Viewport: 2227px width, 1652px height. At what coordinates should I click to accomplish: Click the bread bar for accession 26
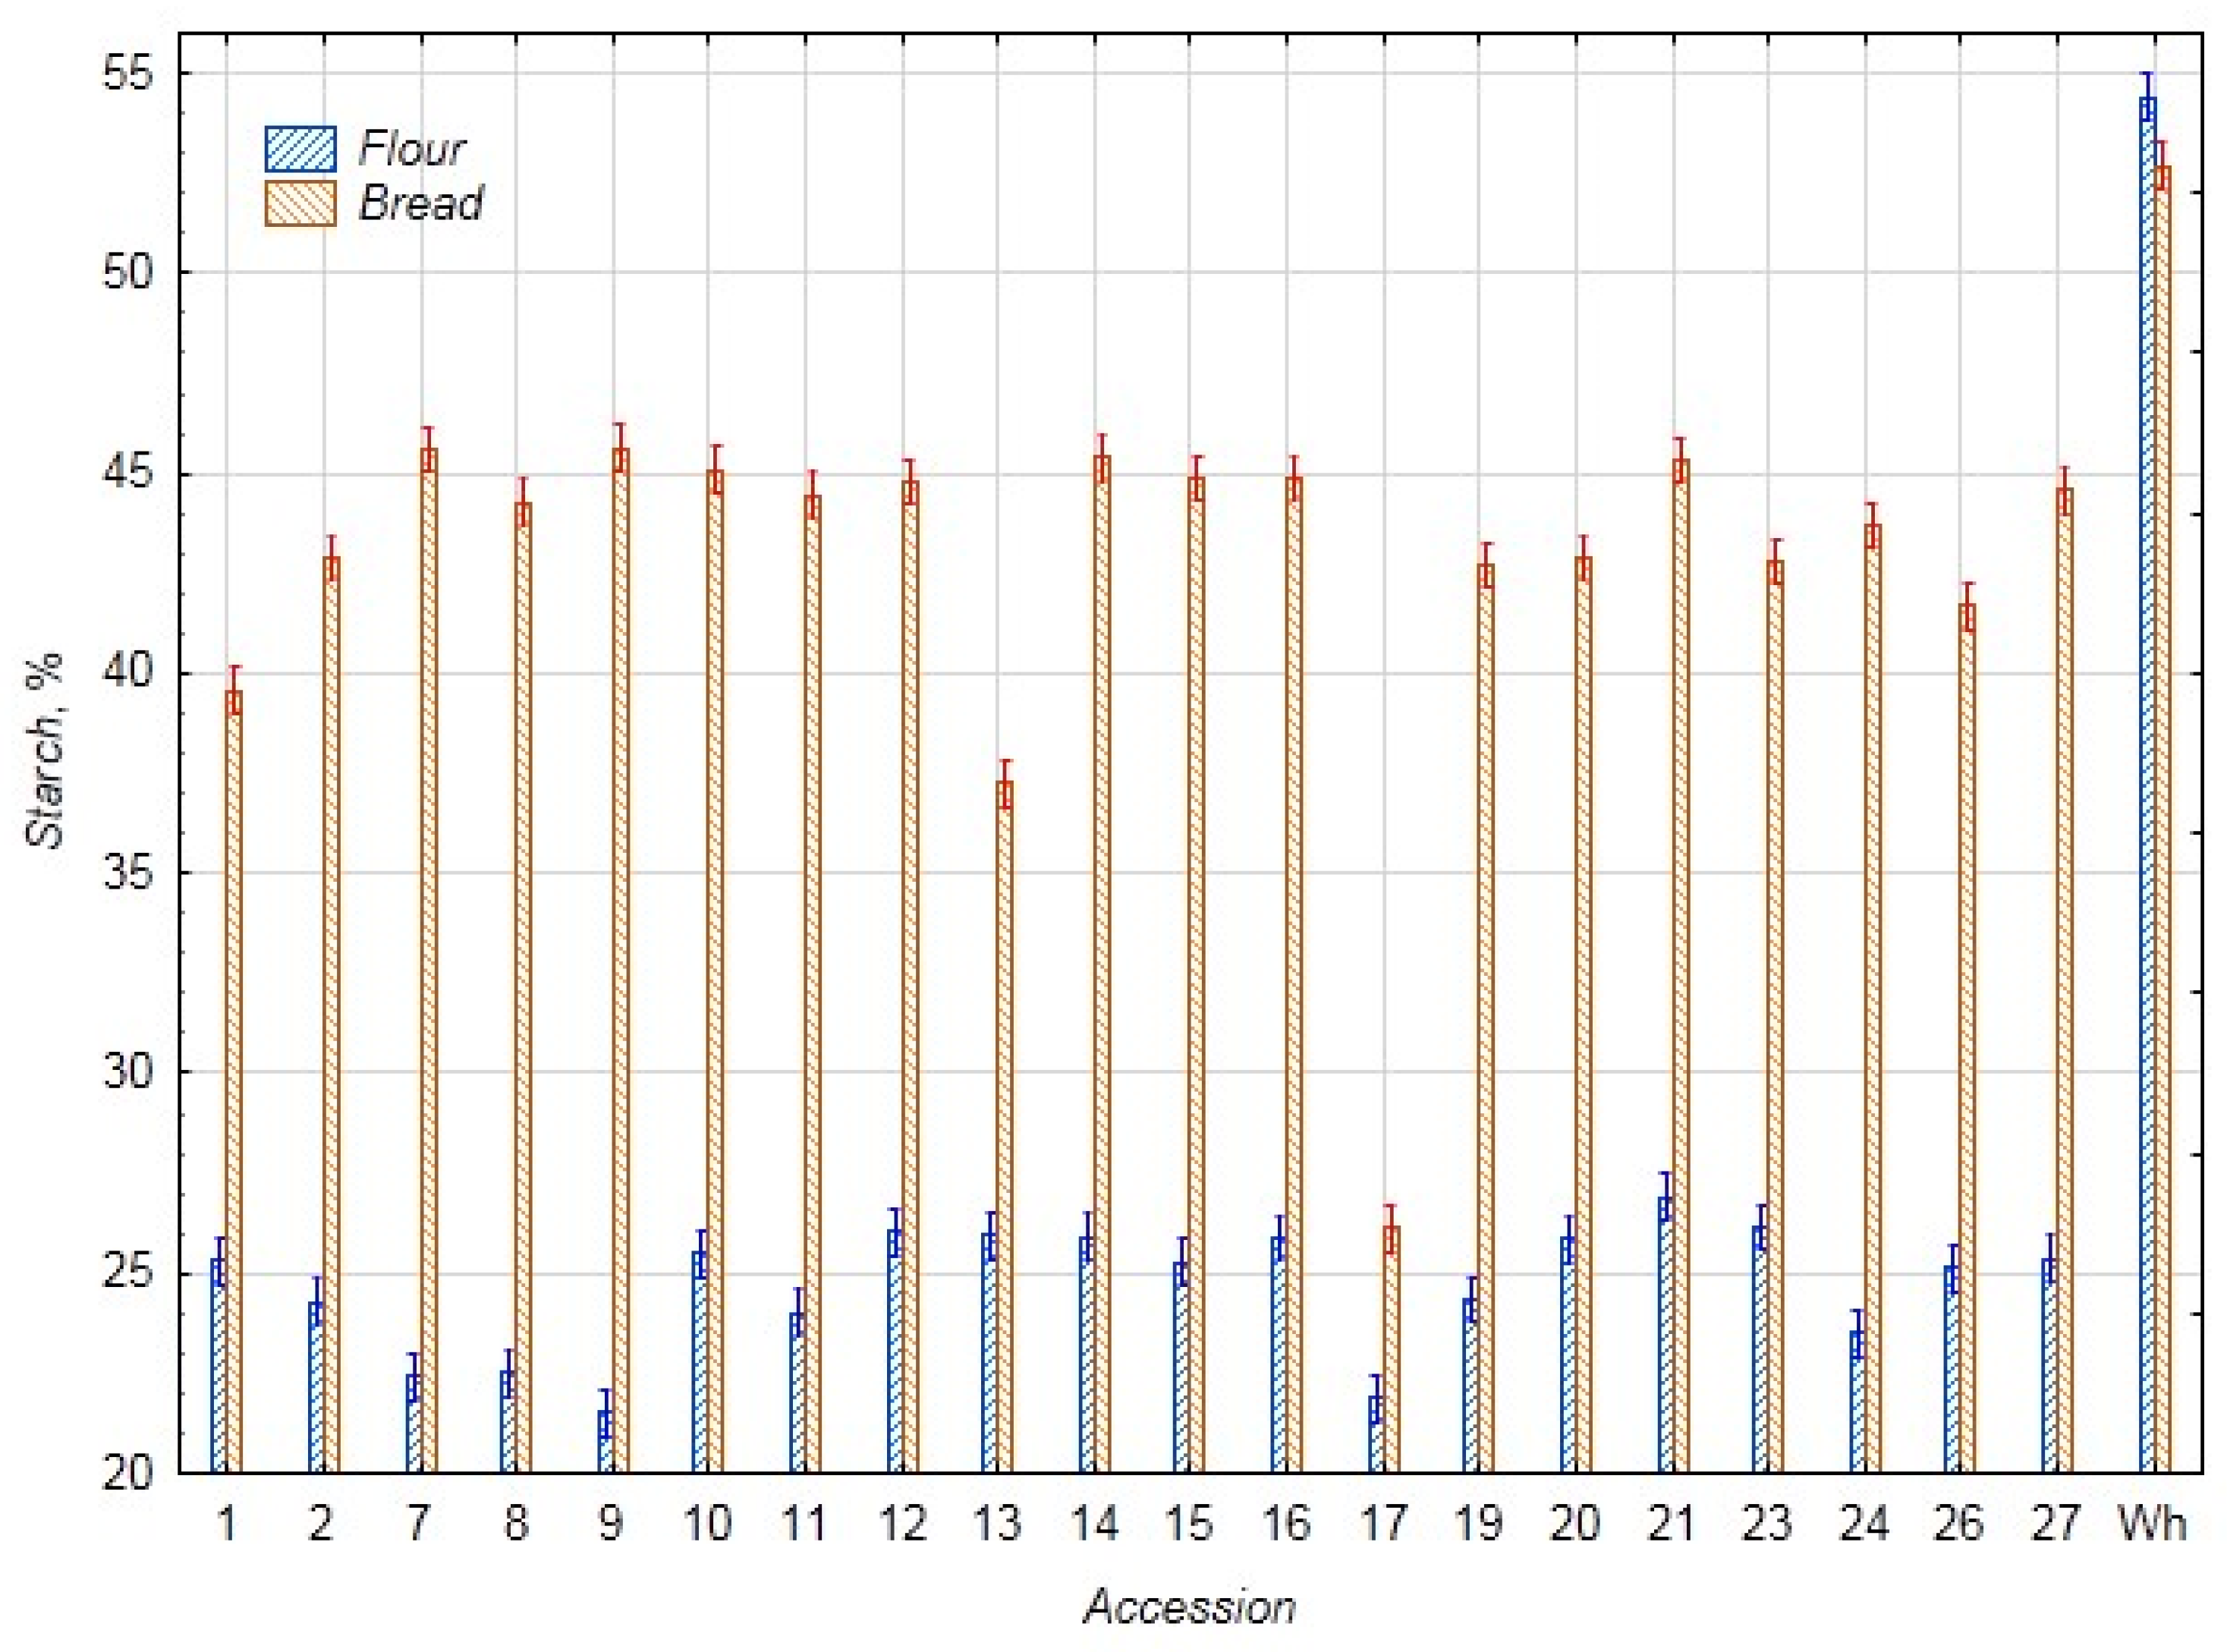point(1967,1040)
